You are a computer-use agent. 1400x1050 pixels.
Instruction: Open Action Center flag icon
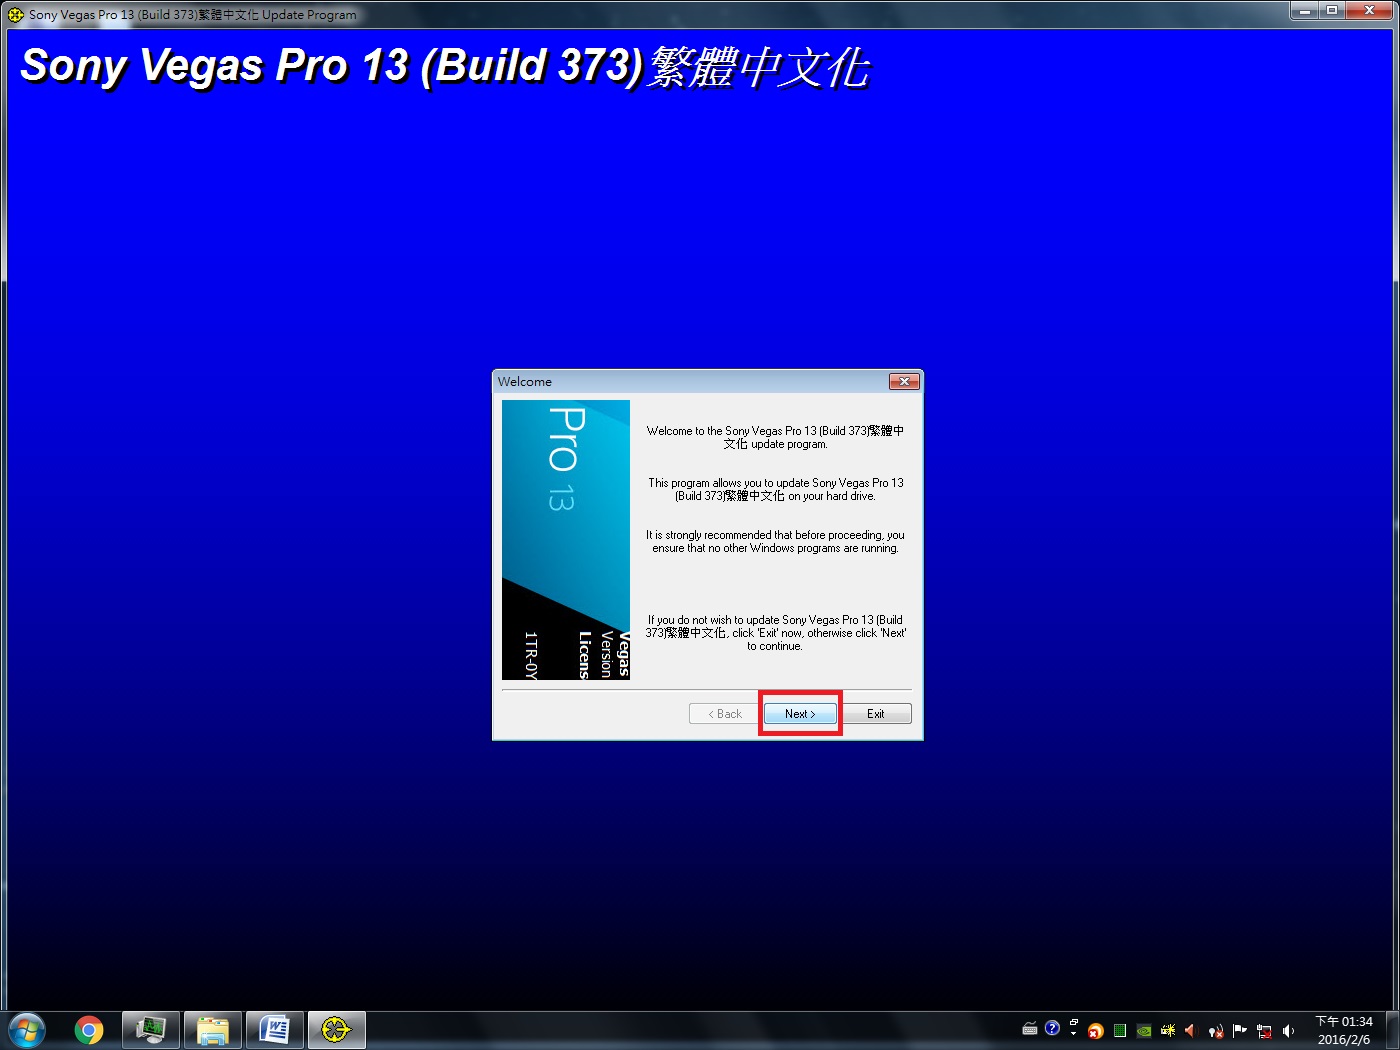pyautogui.click(x=1240, y=1031)
